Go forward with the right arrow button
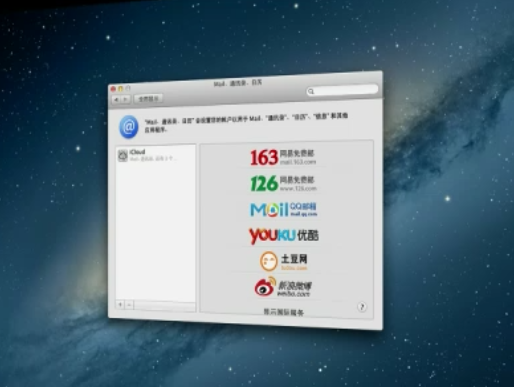Image resolution: width=514 pixels, height=387 pixels. pos(125,99)
